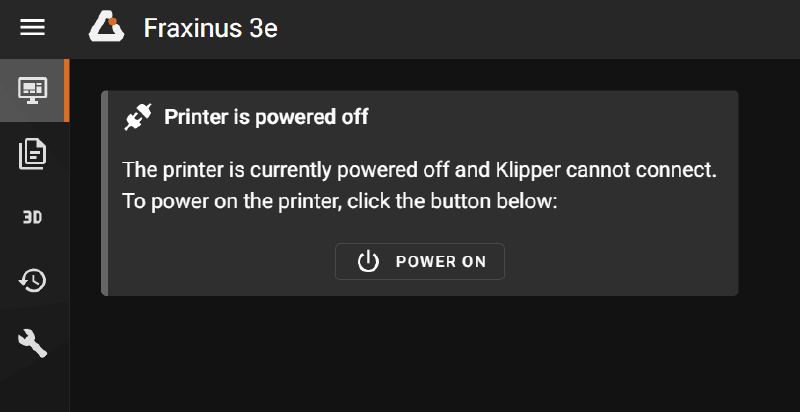Click the power symbol inside the button
This screenshot has width=800, height=412.
(x=369, y=262)
